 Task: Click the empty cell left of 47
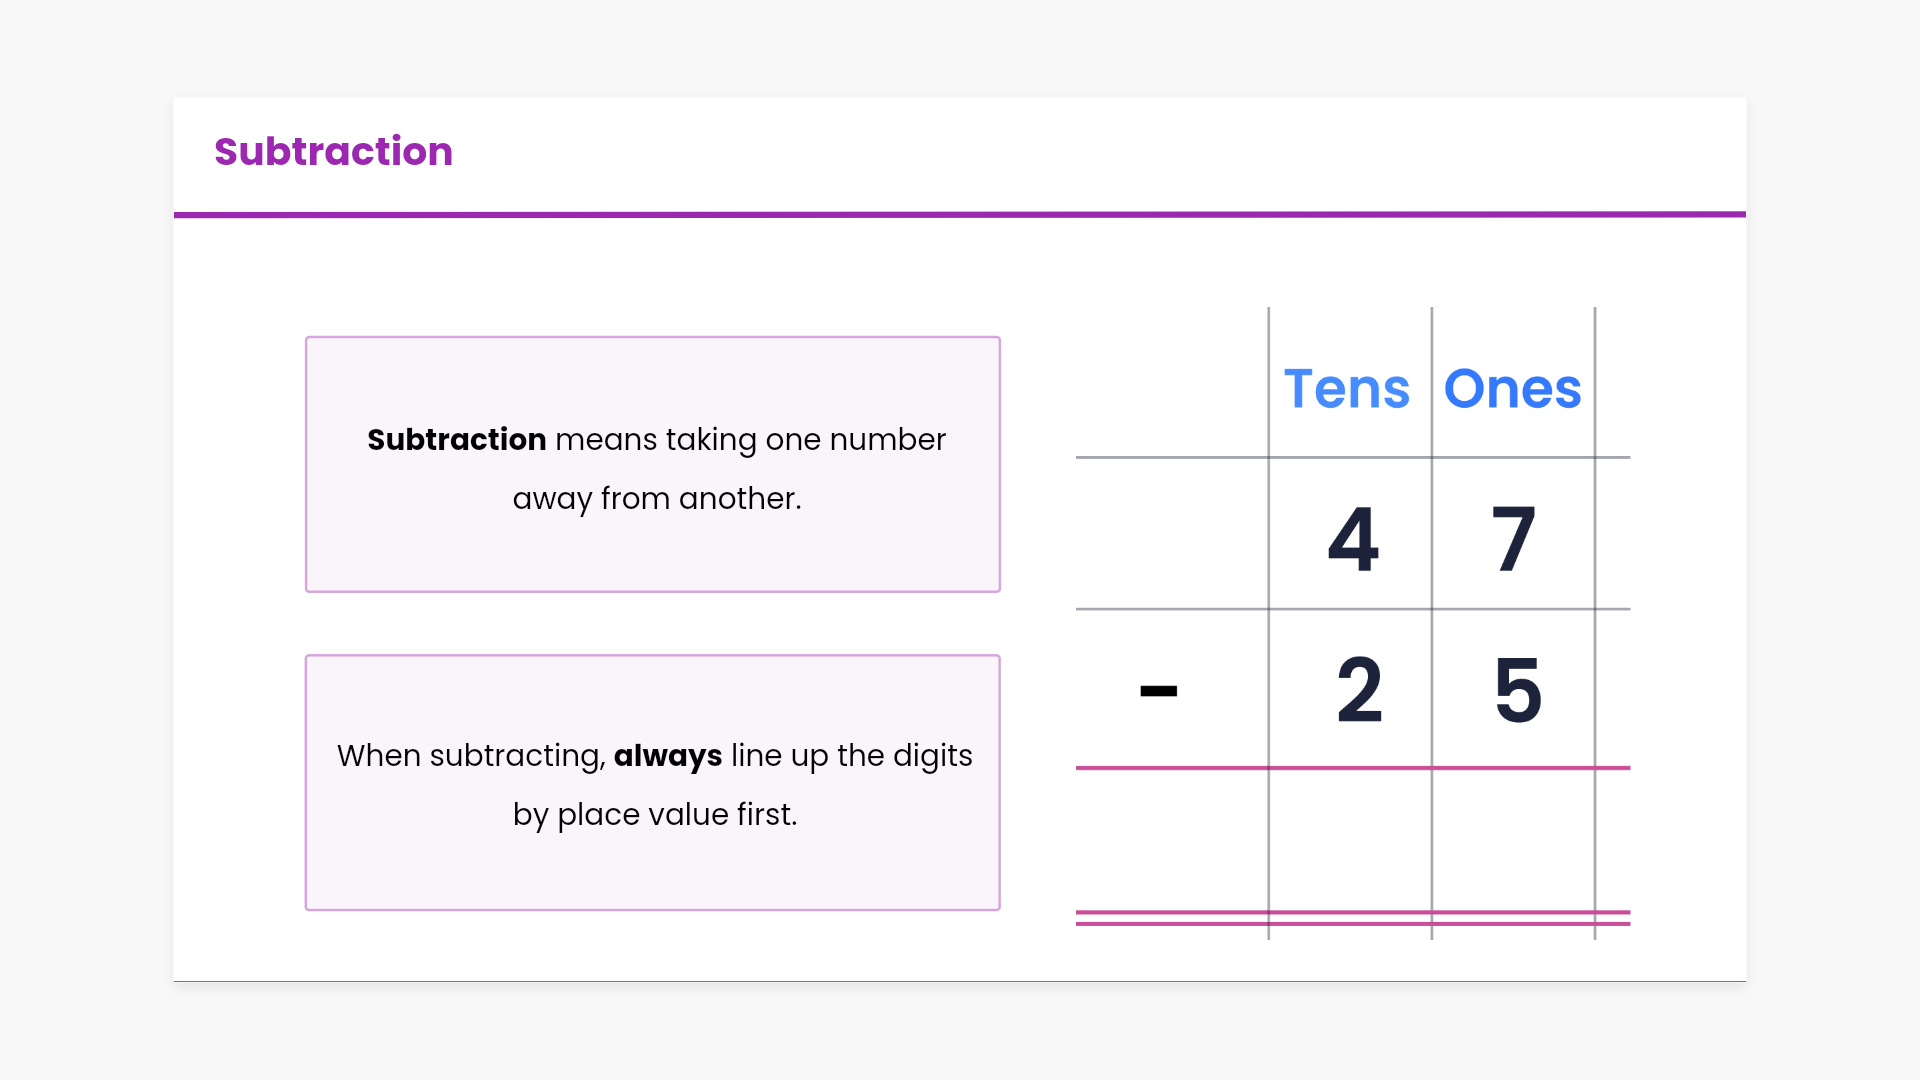coord(1172,534)
